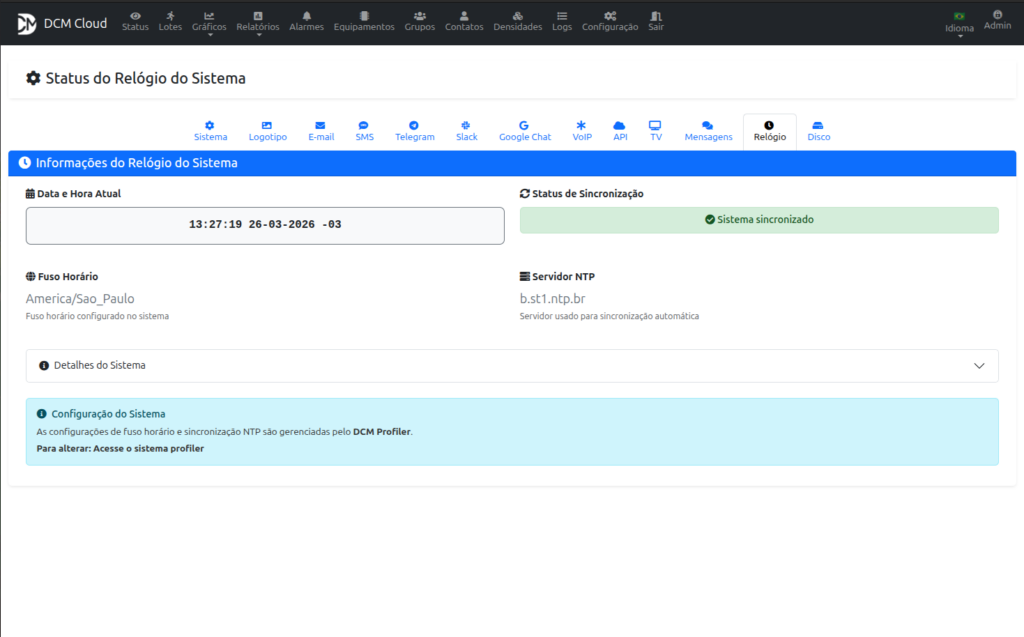
Task: Click the Sistema sincronizado status banner
Action: 759,220
